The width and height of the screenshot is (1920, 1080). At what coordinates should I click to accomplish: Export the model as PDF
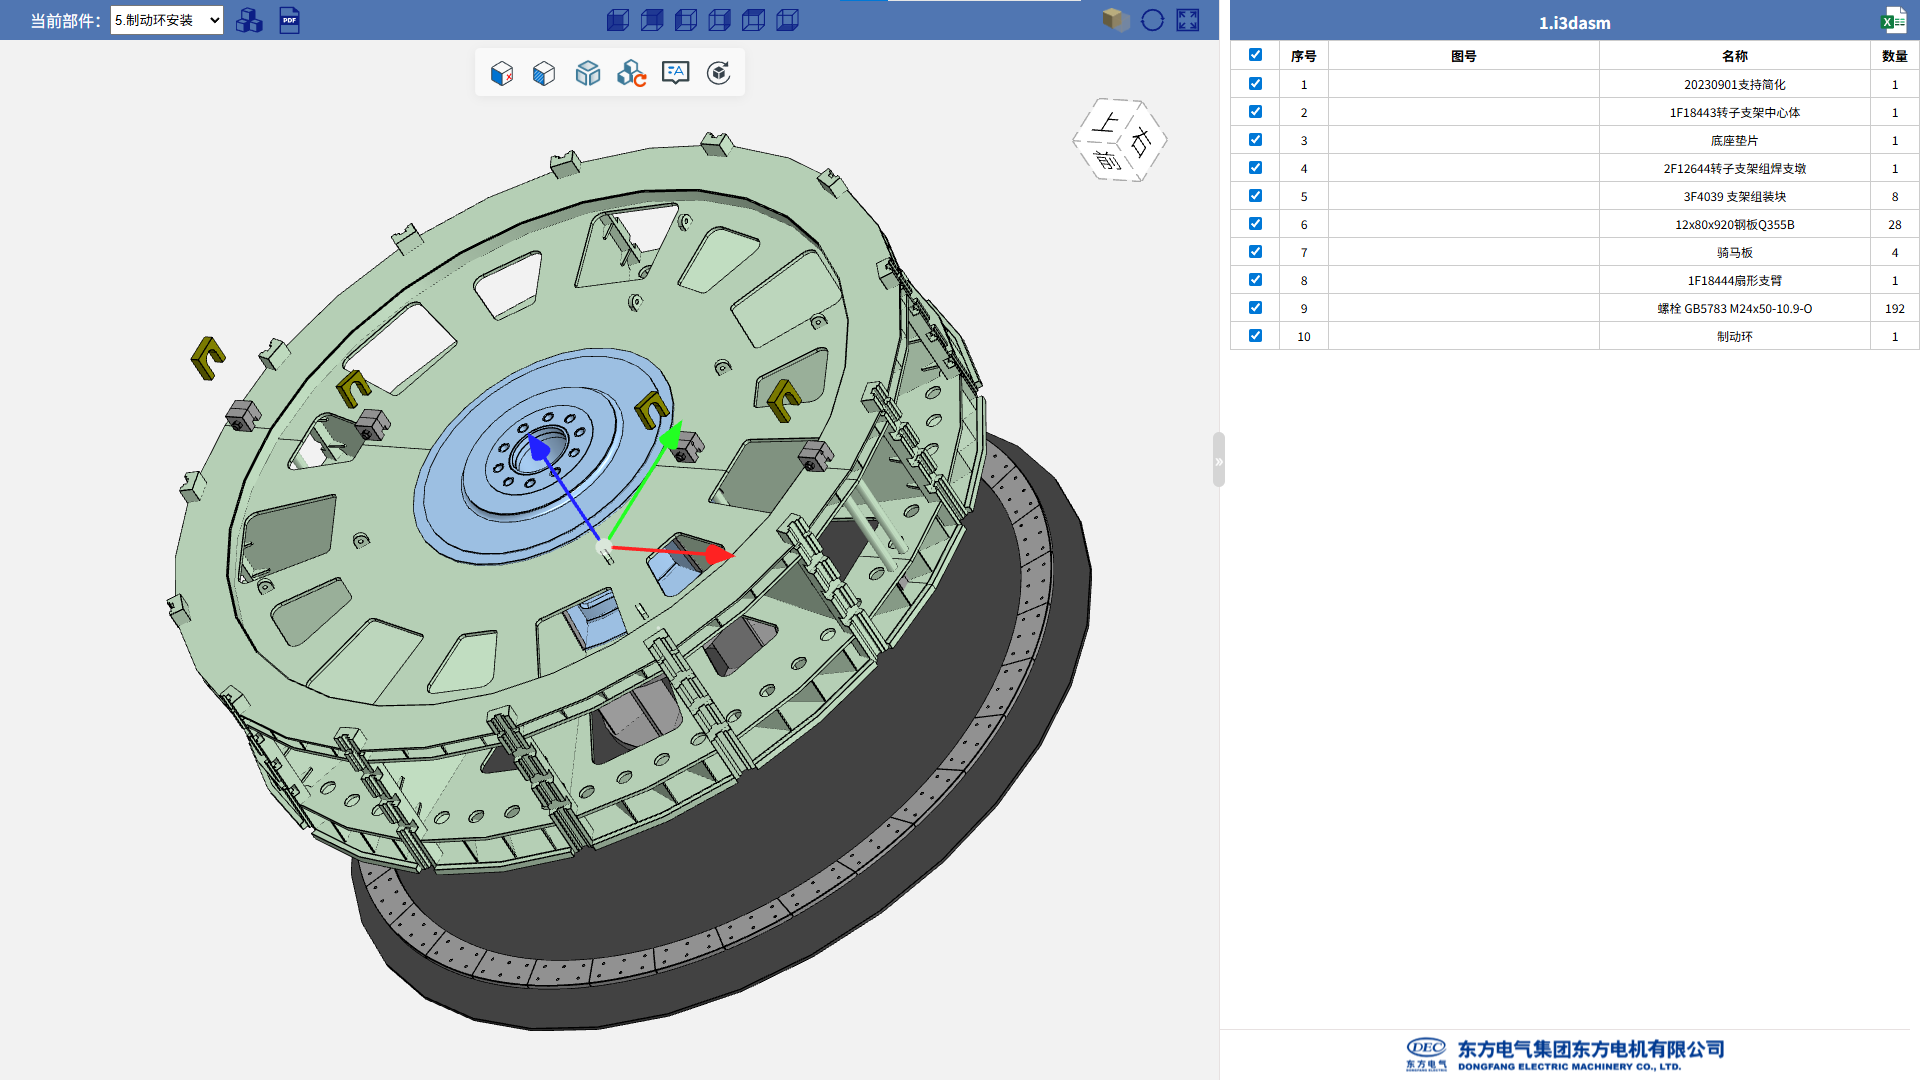[289, 20]
